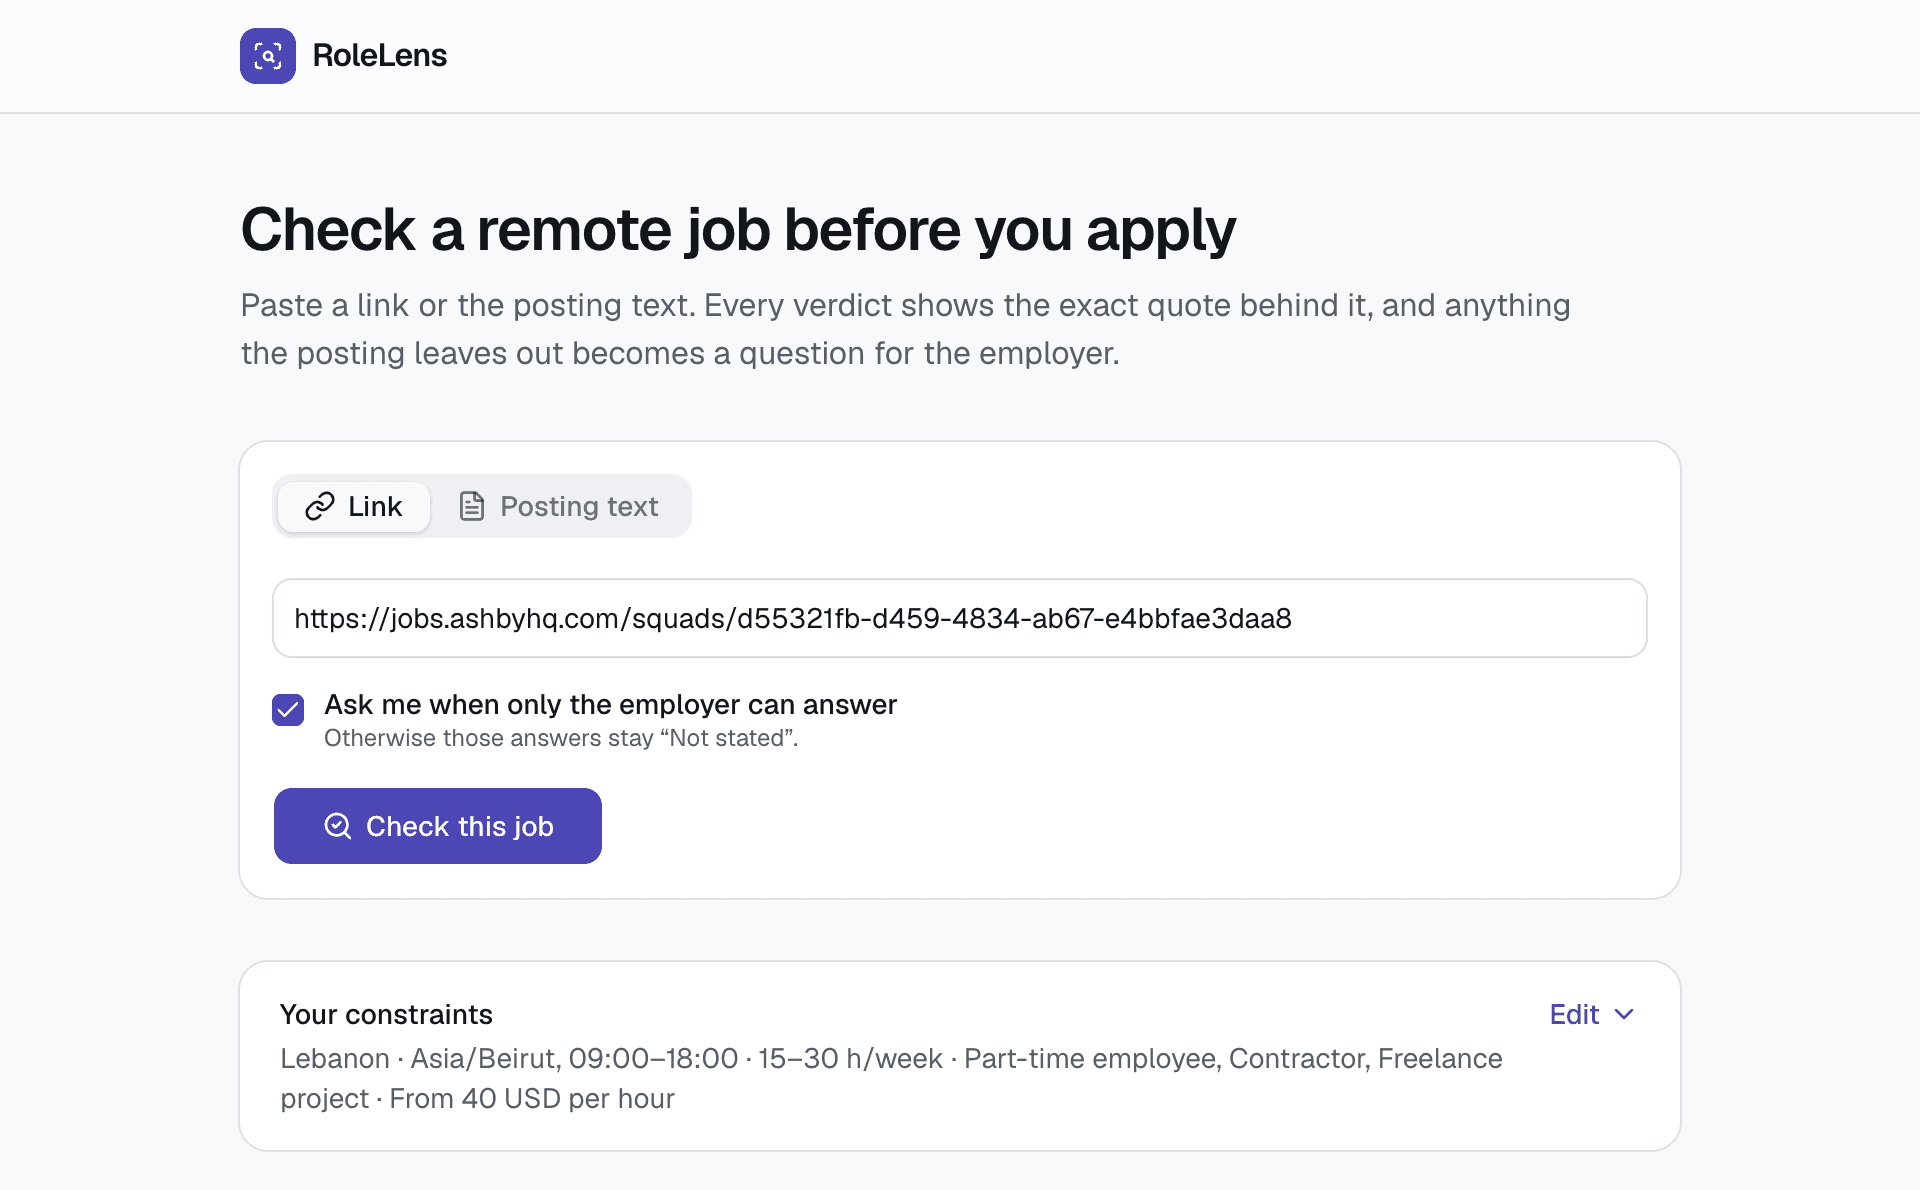This screenshot has width=1920, height=1190.
Task: Click "Otherwise those answers stay Not stated" hint
Action: click(x=561, y=738)
